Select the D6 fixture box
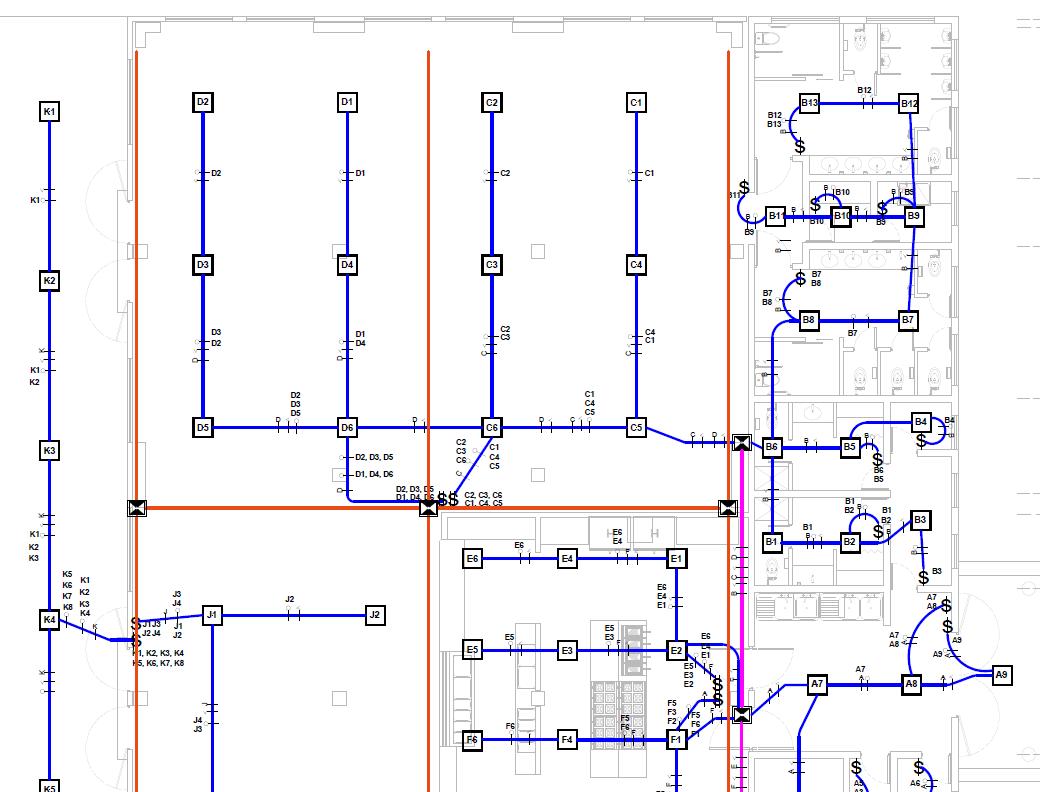This screenshot has height=792, width=1040. coord(347,428)
